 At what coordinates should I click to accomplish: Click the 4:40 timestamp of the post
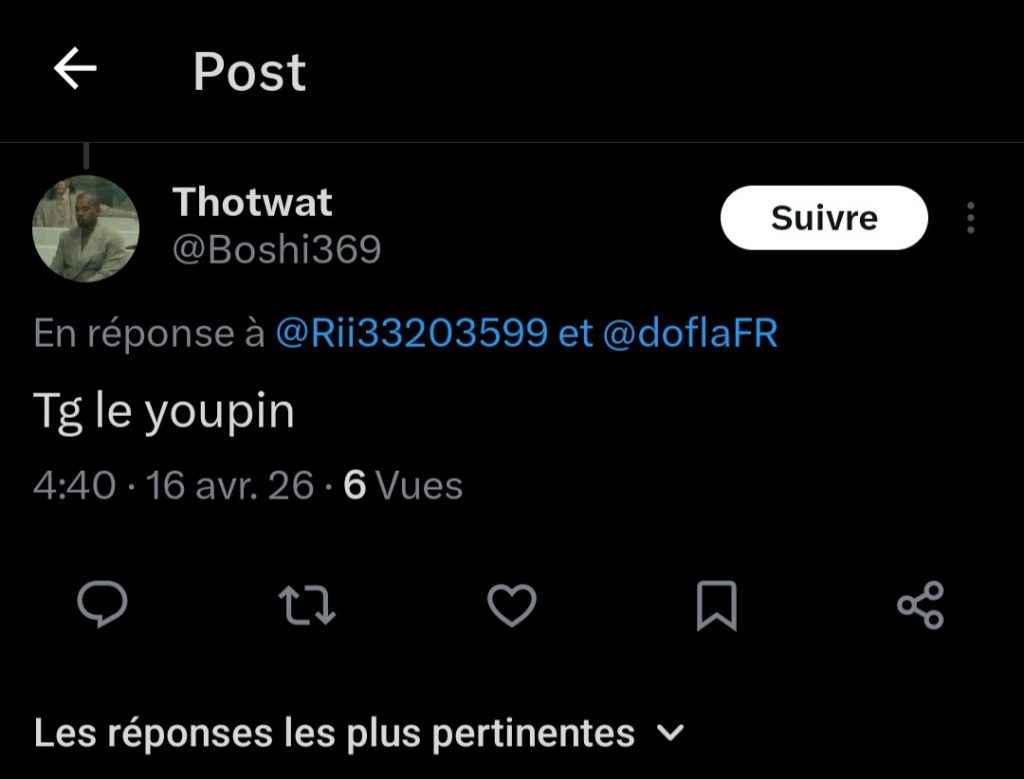(x=74, y=486)
